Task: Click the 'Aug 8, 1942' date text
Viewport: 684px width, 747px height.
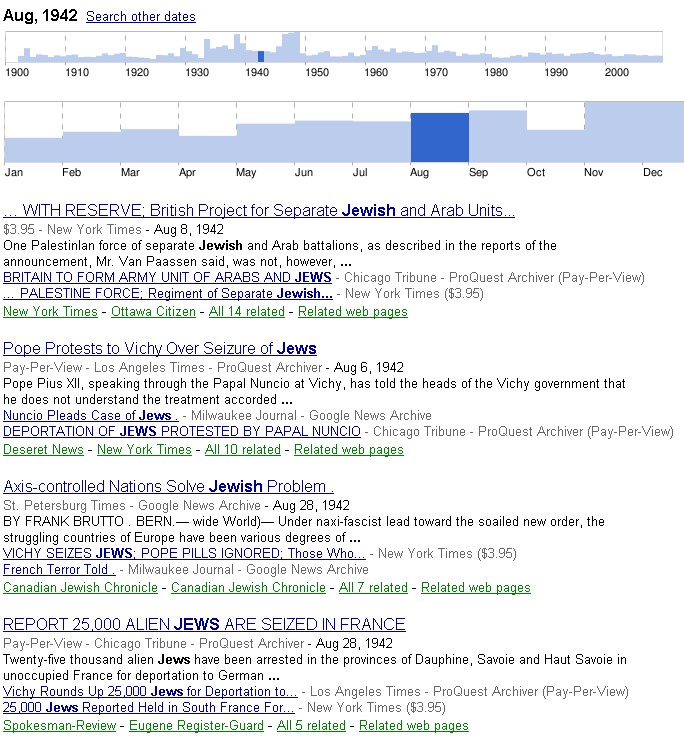Action: [189, 230]
